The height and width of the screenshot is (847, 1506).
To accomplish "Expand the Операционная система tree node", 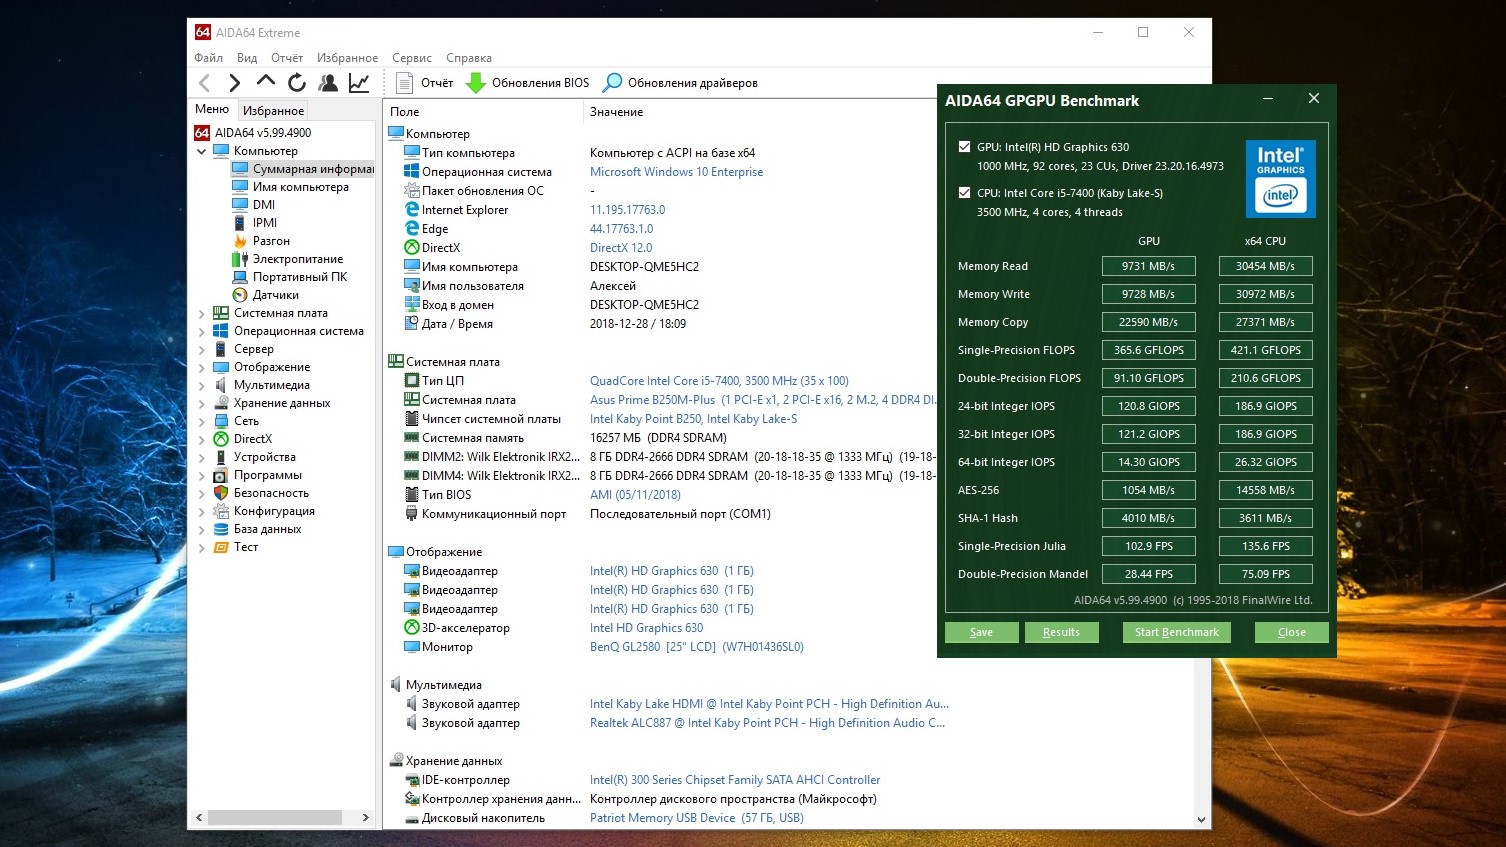I will coord(202,331).
